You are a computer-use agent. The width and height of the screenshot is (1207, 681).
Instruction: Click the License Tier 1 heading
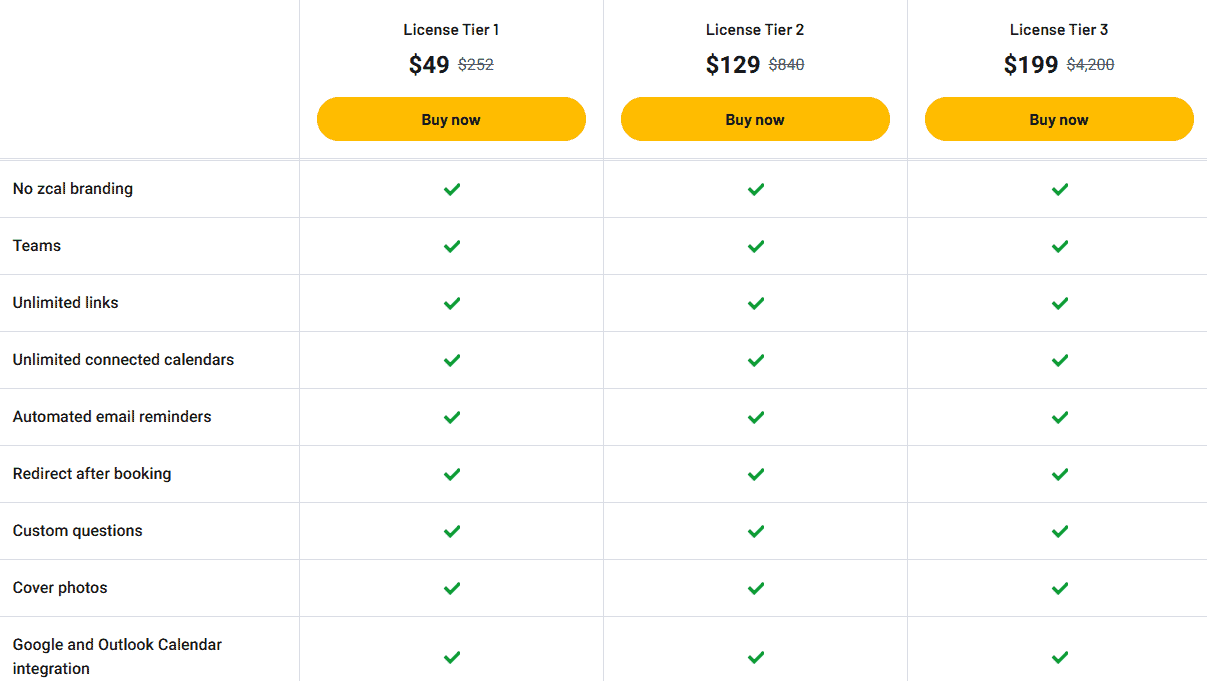451,29
